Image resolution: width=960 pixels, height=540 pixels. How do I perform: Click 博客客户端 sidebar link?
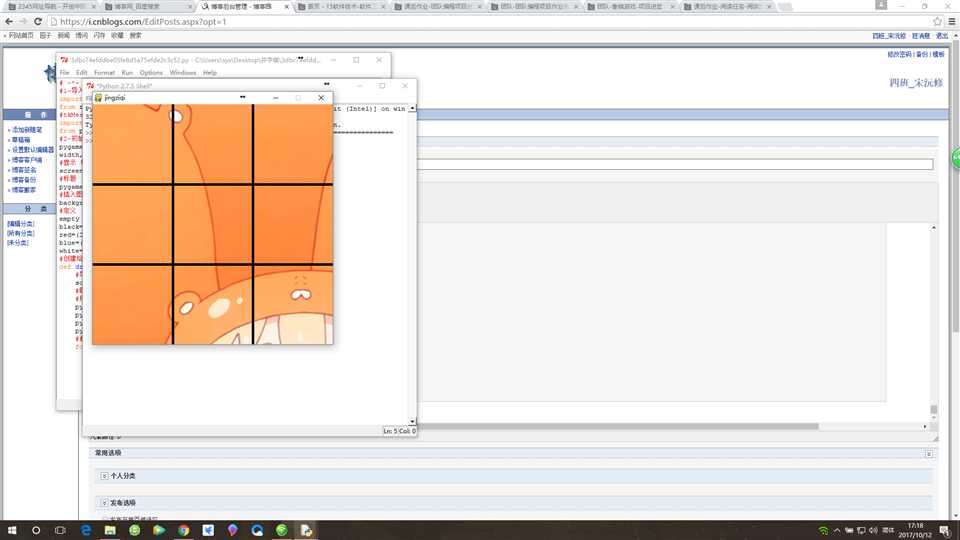point(27,160)
